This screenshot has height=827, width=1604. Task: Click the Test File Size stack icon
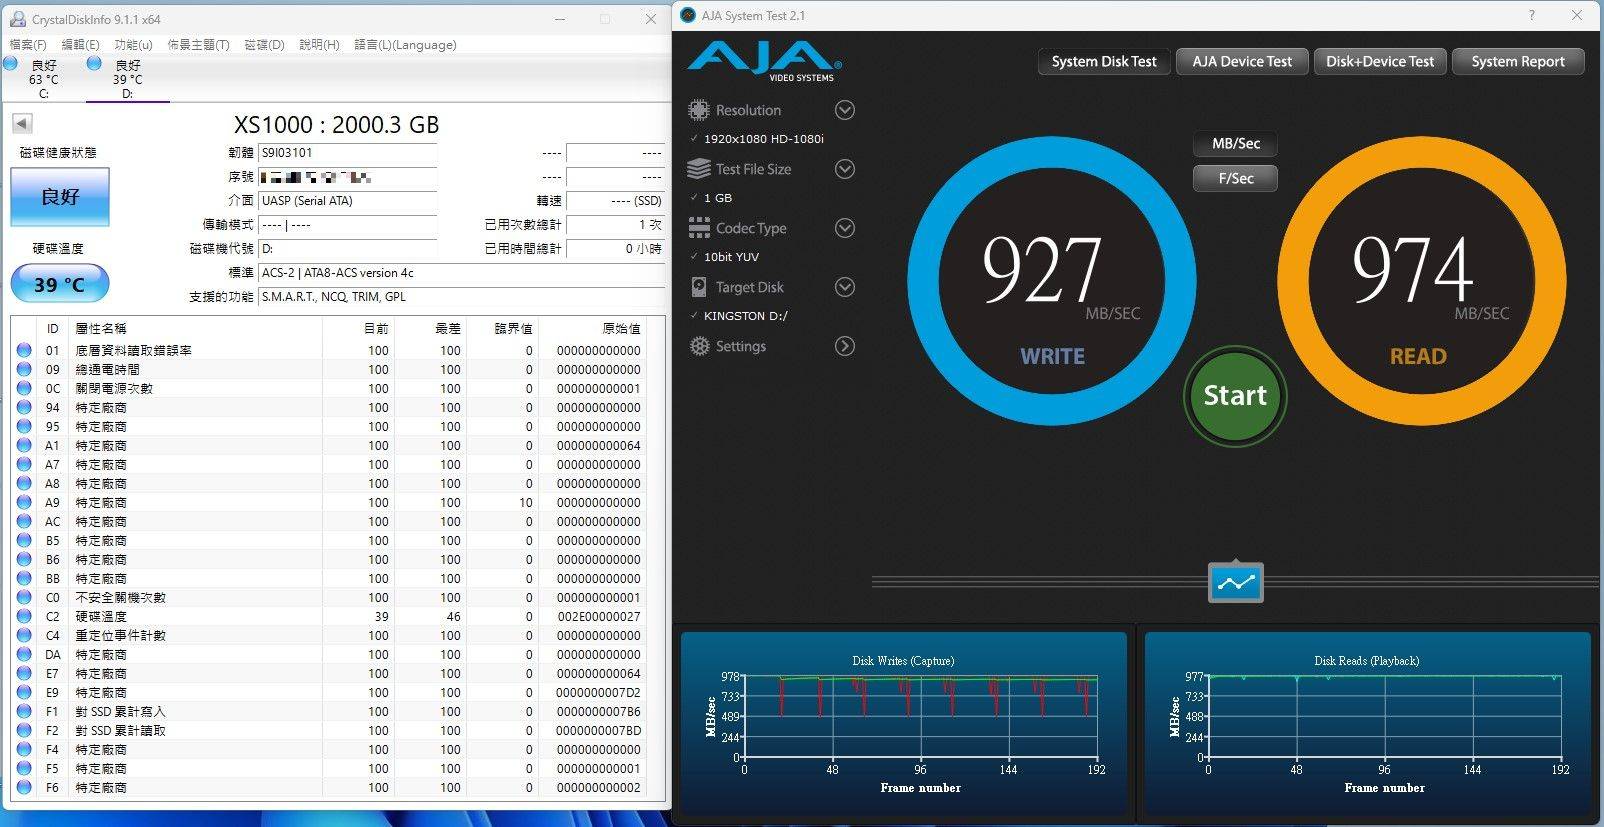pyautogui.click(x=698, y=169)
